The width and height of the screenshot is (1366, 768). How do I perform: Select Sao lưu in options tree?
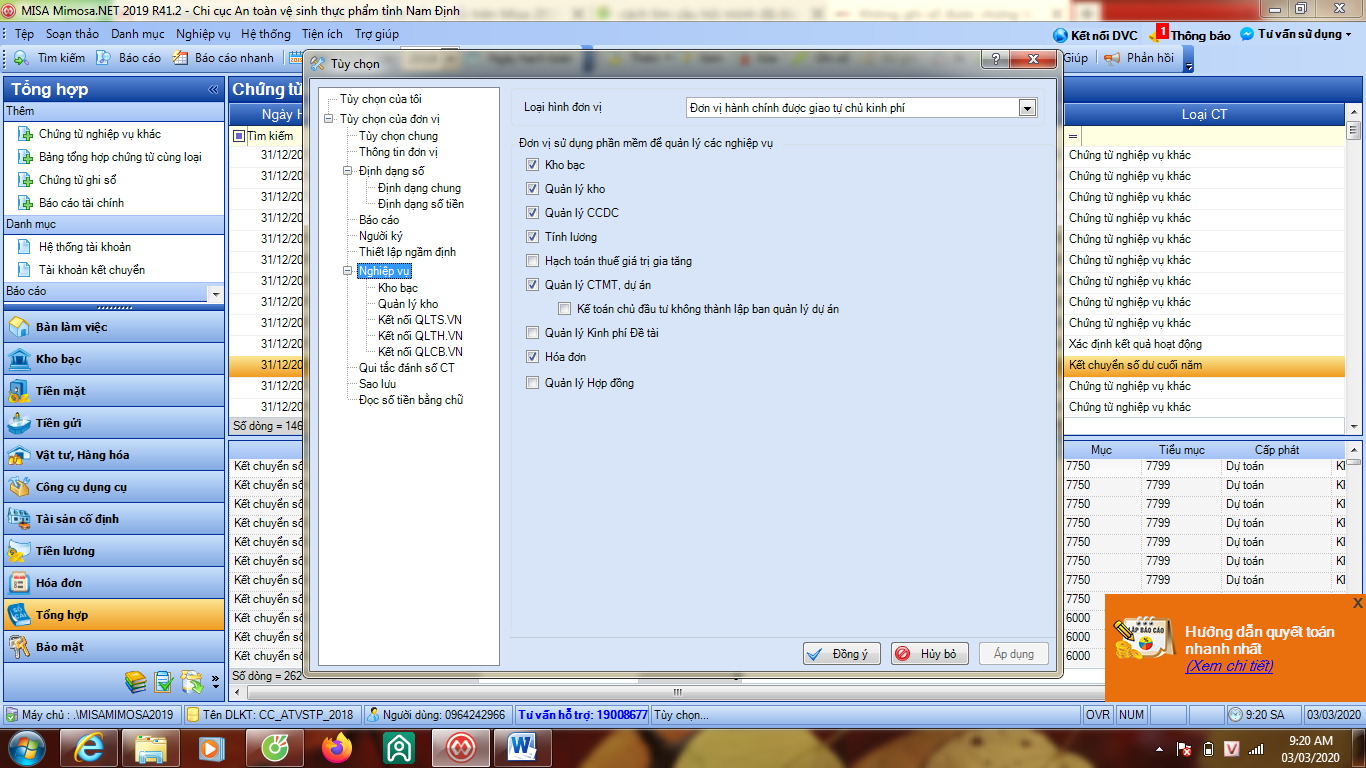(x=377, y=384)
